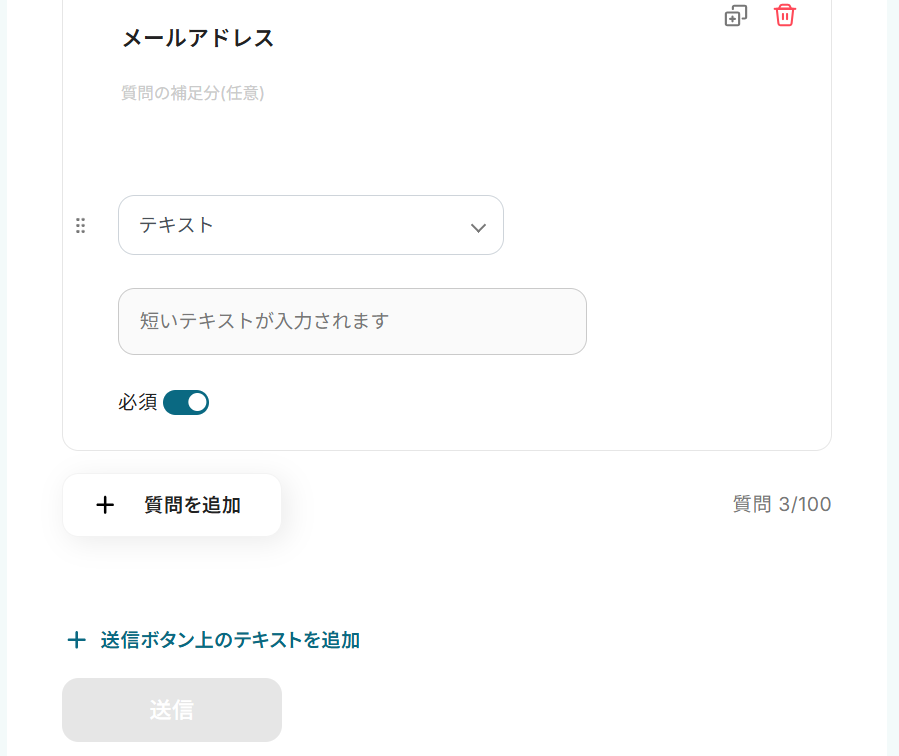Click the plus icon in 質問を追加
The width and height of the screenshot is (899, 756).
pyautogui.click(x=105, y=505)
